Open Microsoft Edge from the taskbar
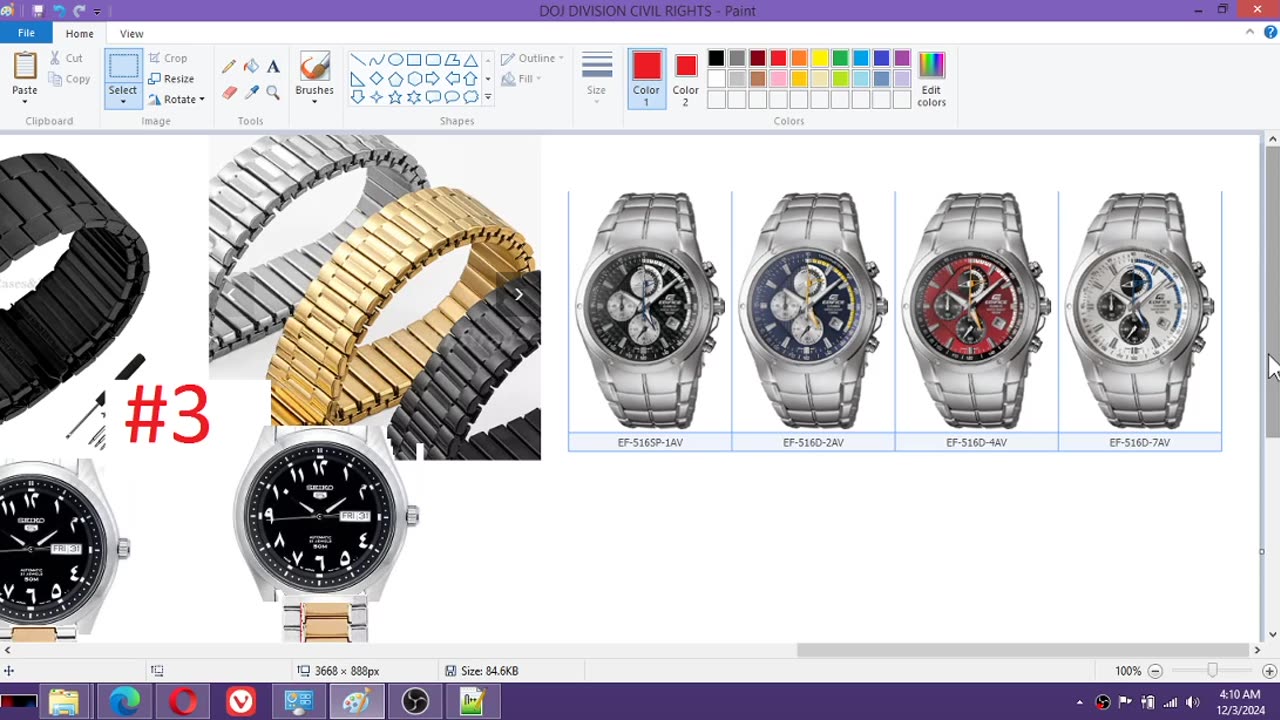This screenshot has width=1280, height=720. (124, 702)
